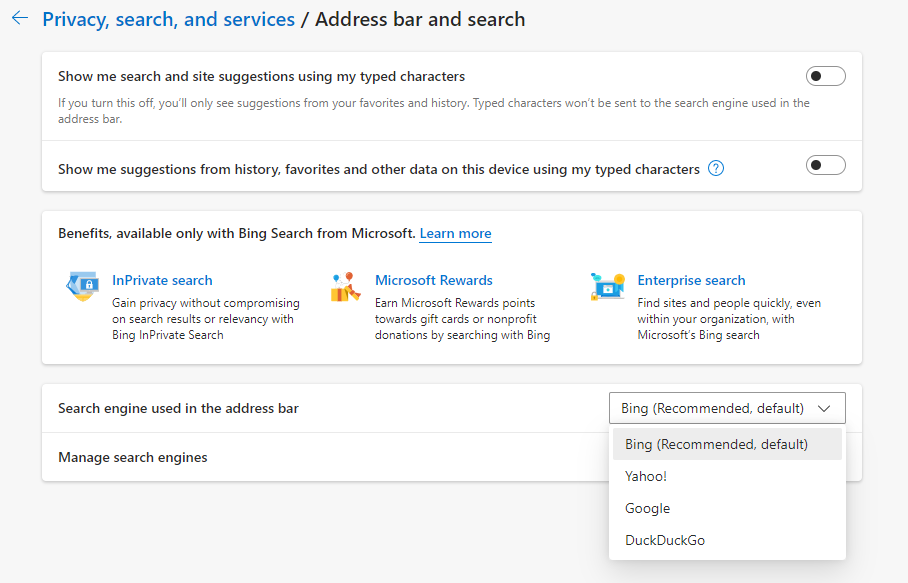Toggle search and site suggestions switch
908x583 pixels.
(x=825, y=76)
